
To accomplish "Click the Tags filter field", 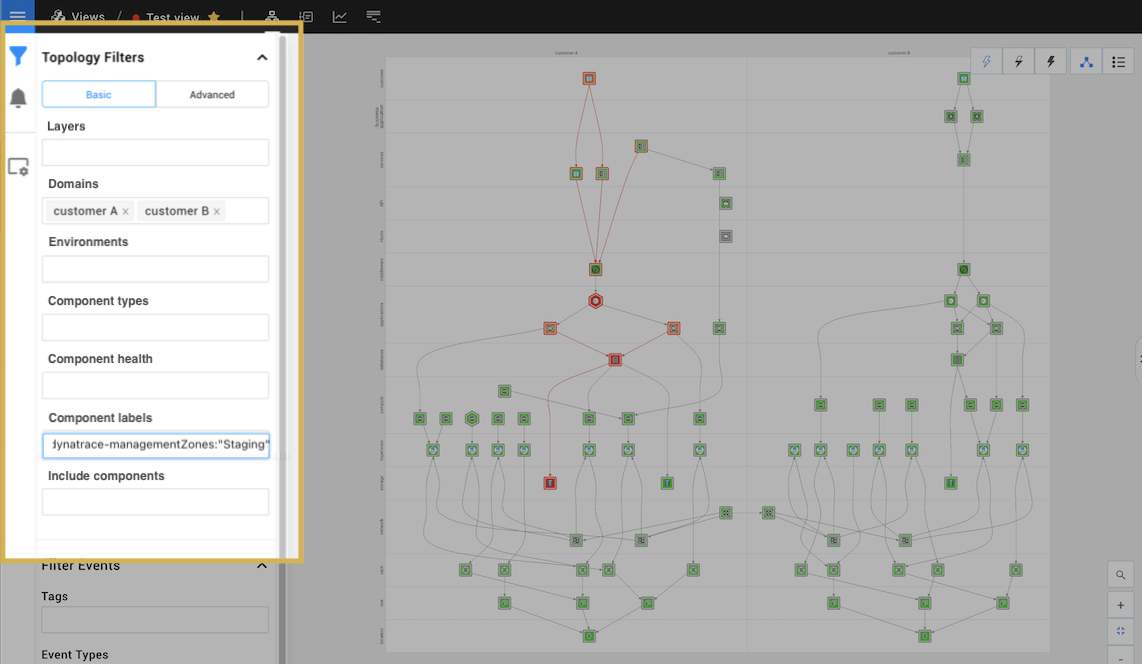I will (155, 620).
